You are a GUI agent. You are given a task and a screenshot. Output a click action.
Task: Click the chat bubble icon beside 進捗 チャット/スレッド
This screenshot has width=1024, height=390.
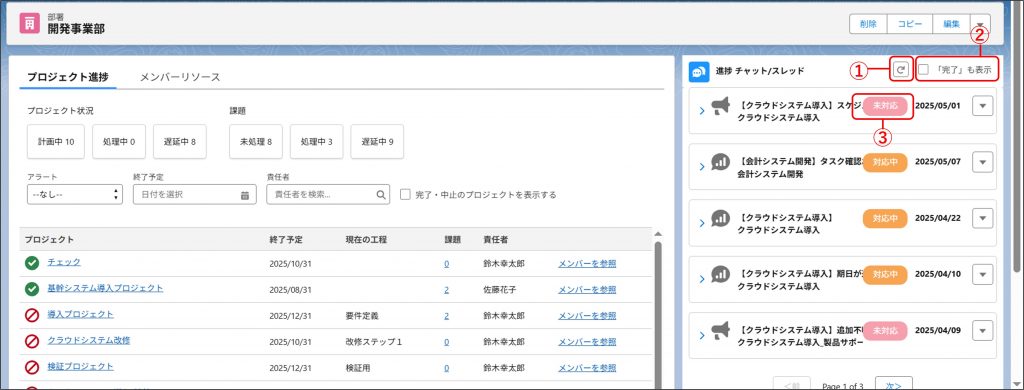699,71
